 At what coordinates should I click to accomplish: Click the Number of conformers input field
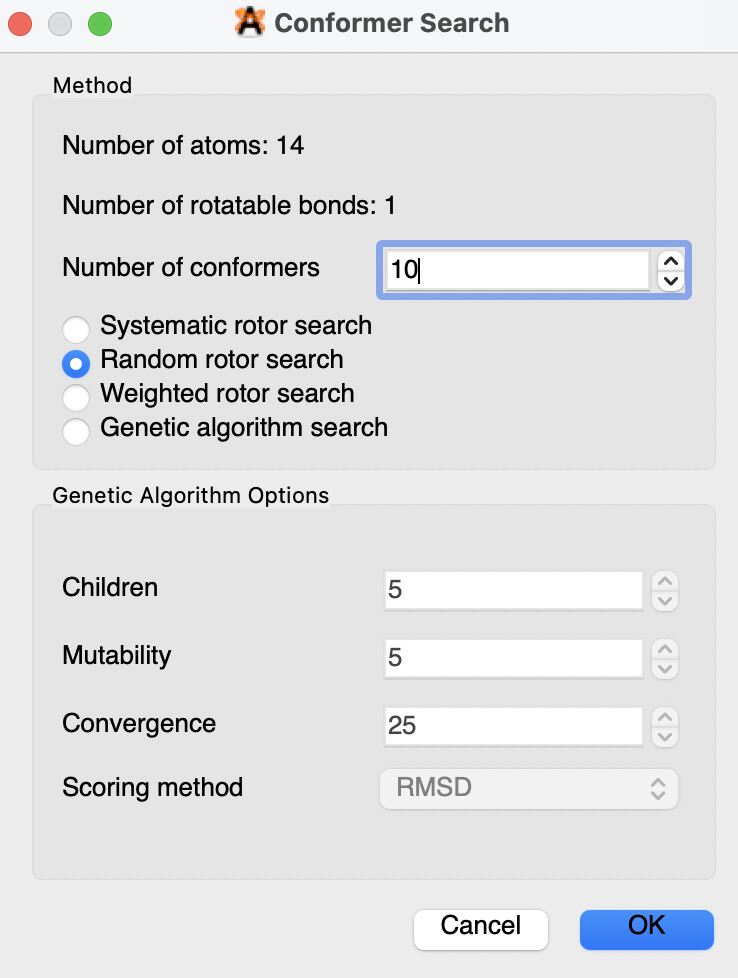(516, 270)
